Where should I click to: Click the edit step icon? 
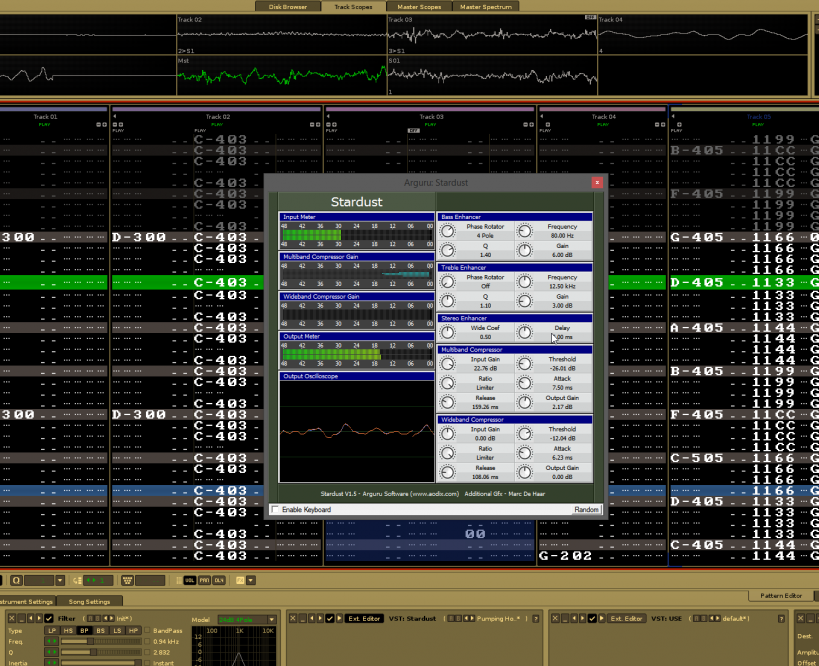tap(77, 580)
